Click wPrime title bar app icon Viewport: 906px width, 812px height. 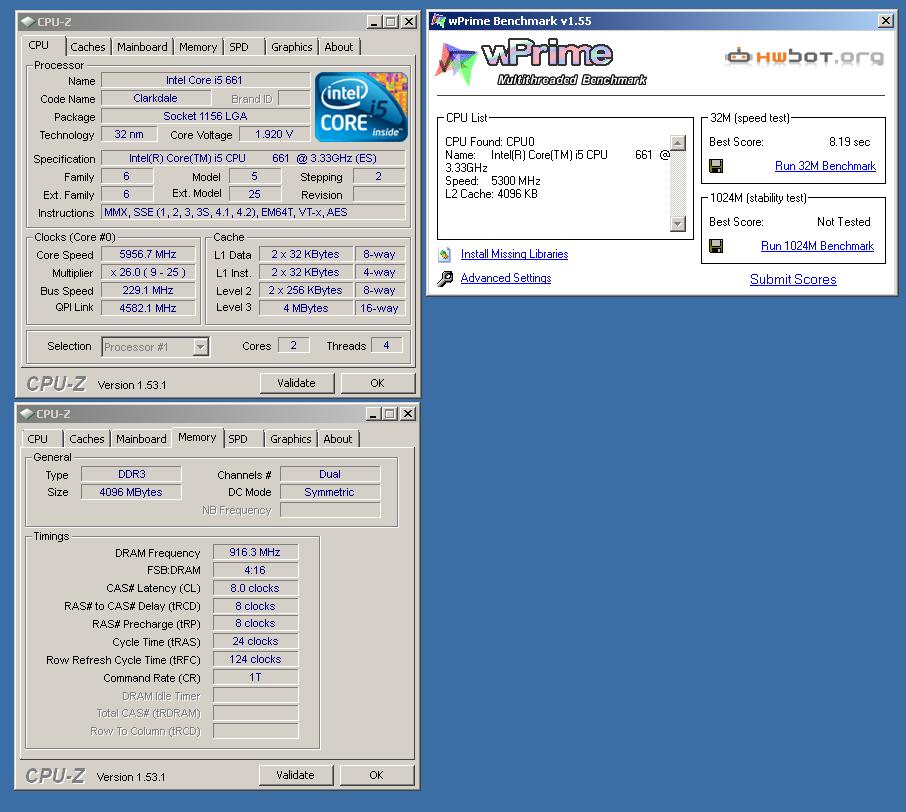(x=439, y=21)
